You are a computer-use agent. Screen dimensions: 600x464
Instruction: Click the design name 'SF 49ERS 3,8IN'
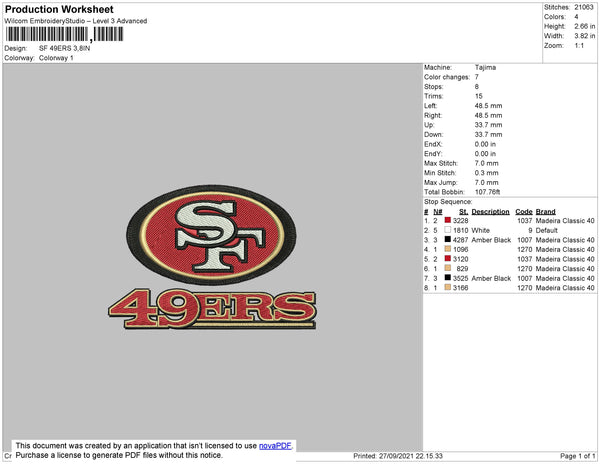(x=64, y=49)
